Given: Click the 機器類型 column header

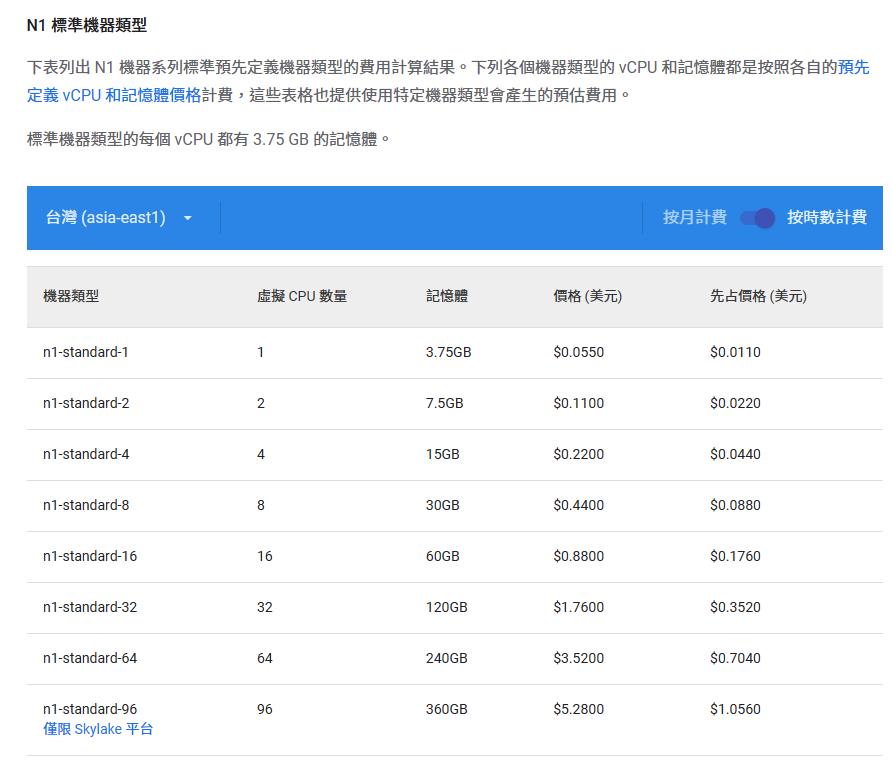Looking at the screenshot, I should (x=71, y=296).
